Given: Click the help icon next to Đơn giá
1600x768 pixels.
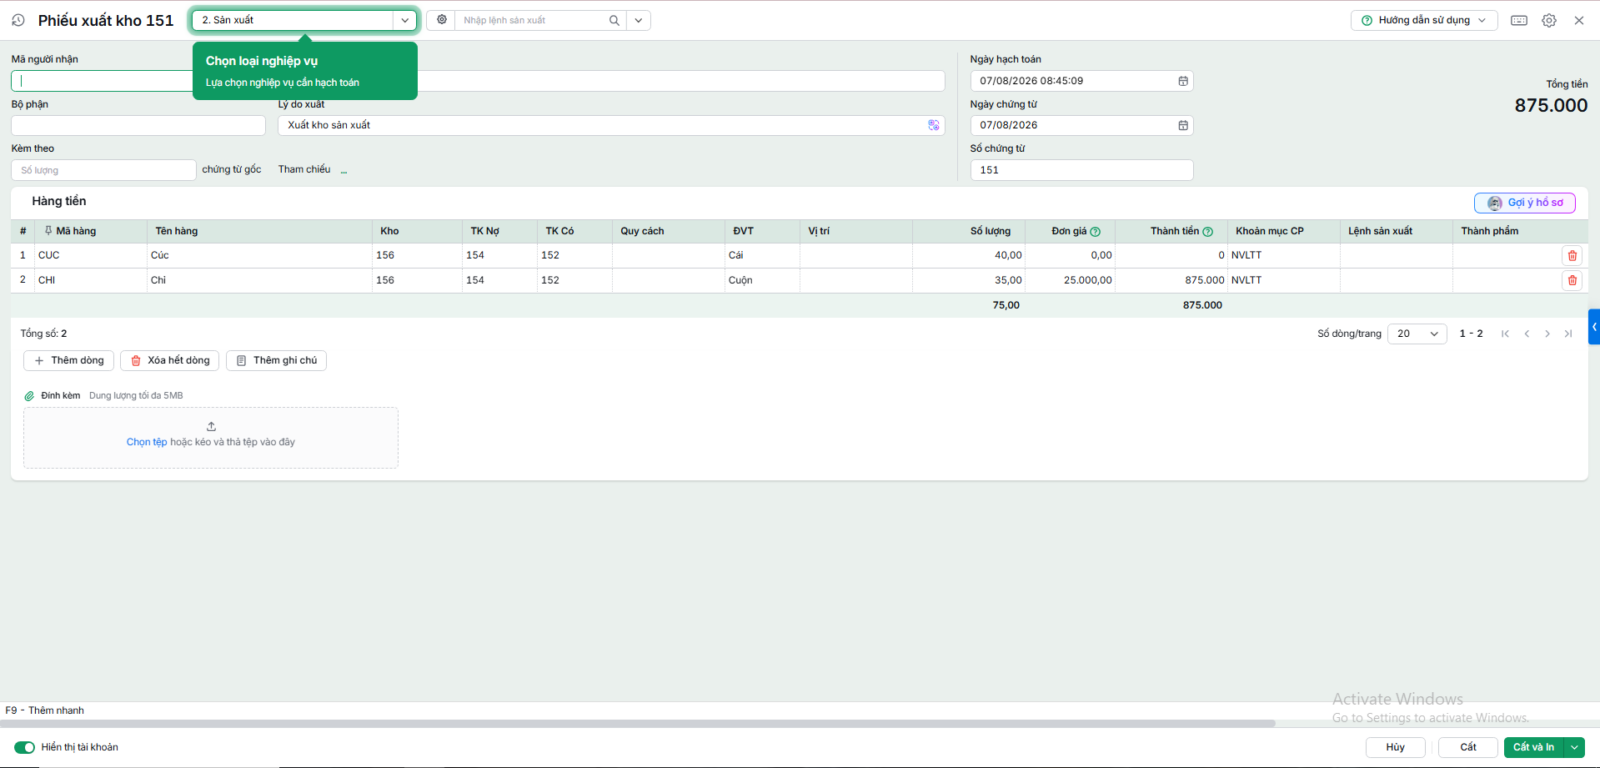Looking at the screenshot, I should point(1095,231).
